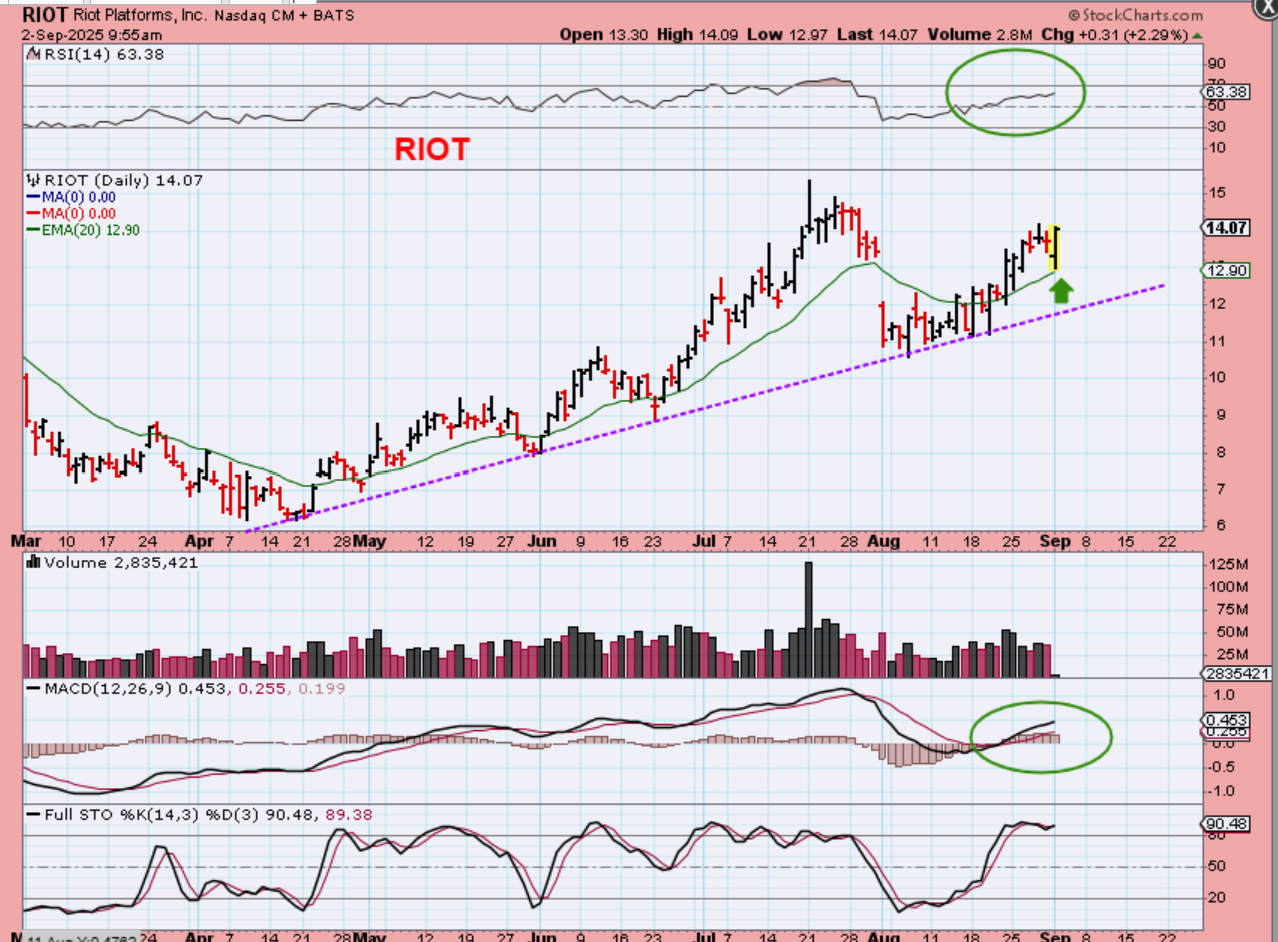Viewport: 1278px width, 942px height.
Task: Click the 90.48 stochastic tag on right axis
Action: [1223, 824]
